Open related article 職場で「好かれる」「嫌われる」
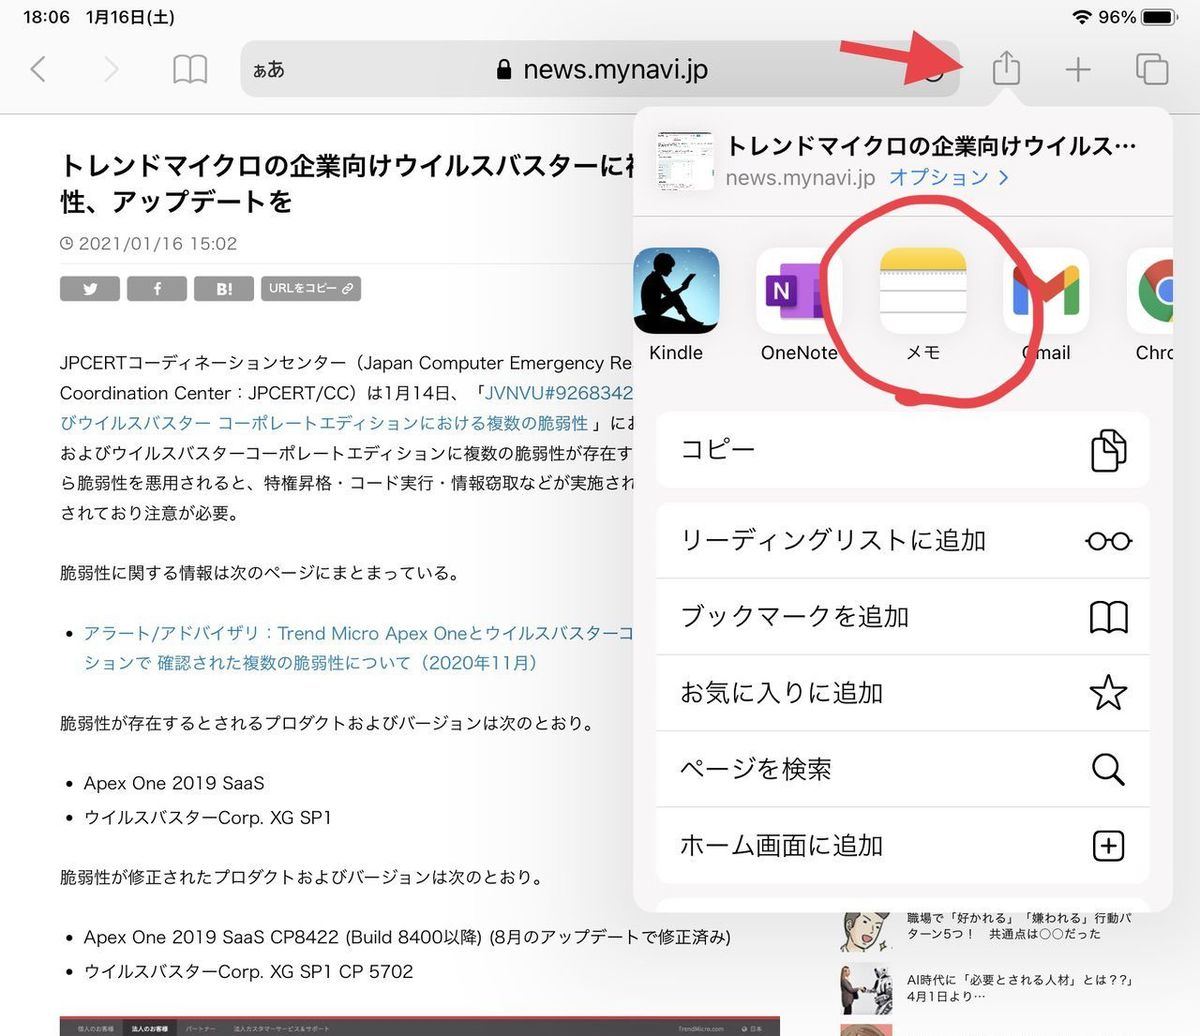This screenshot has height=1036, width=1200. (x=1019, y=925)
